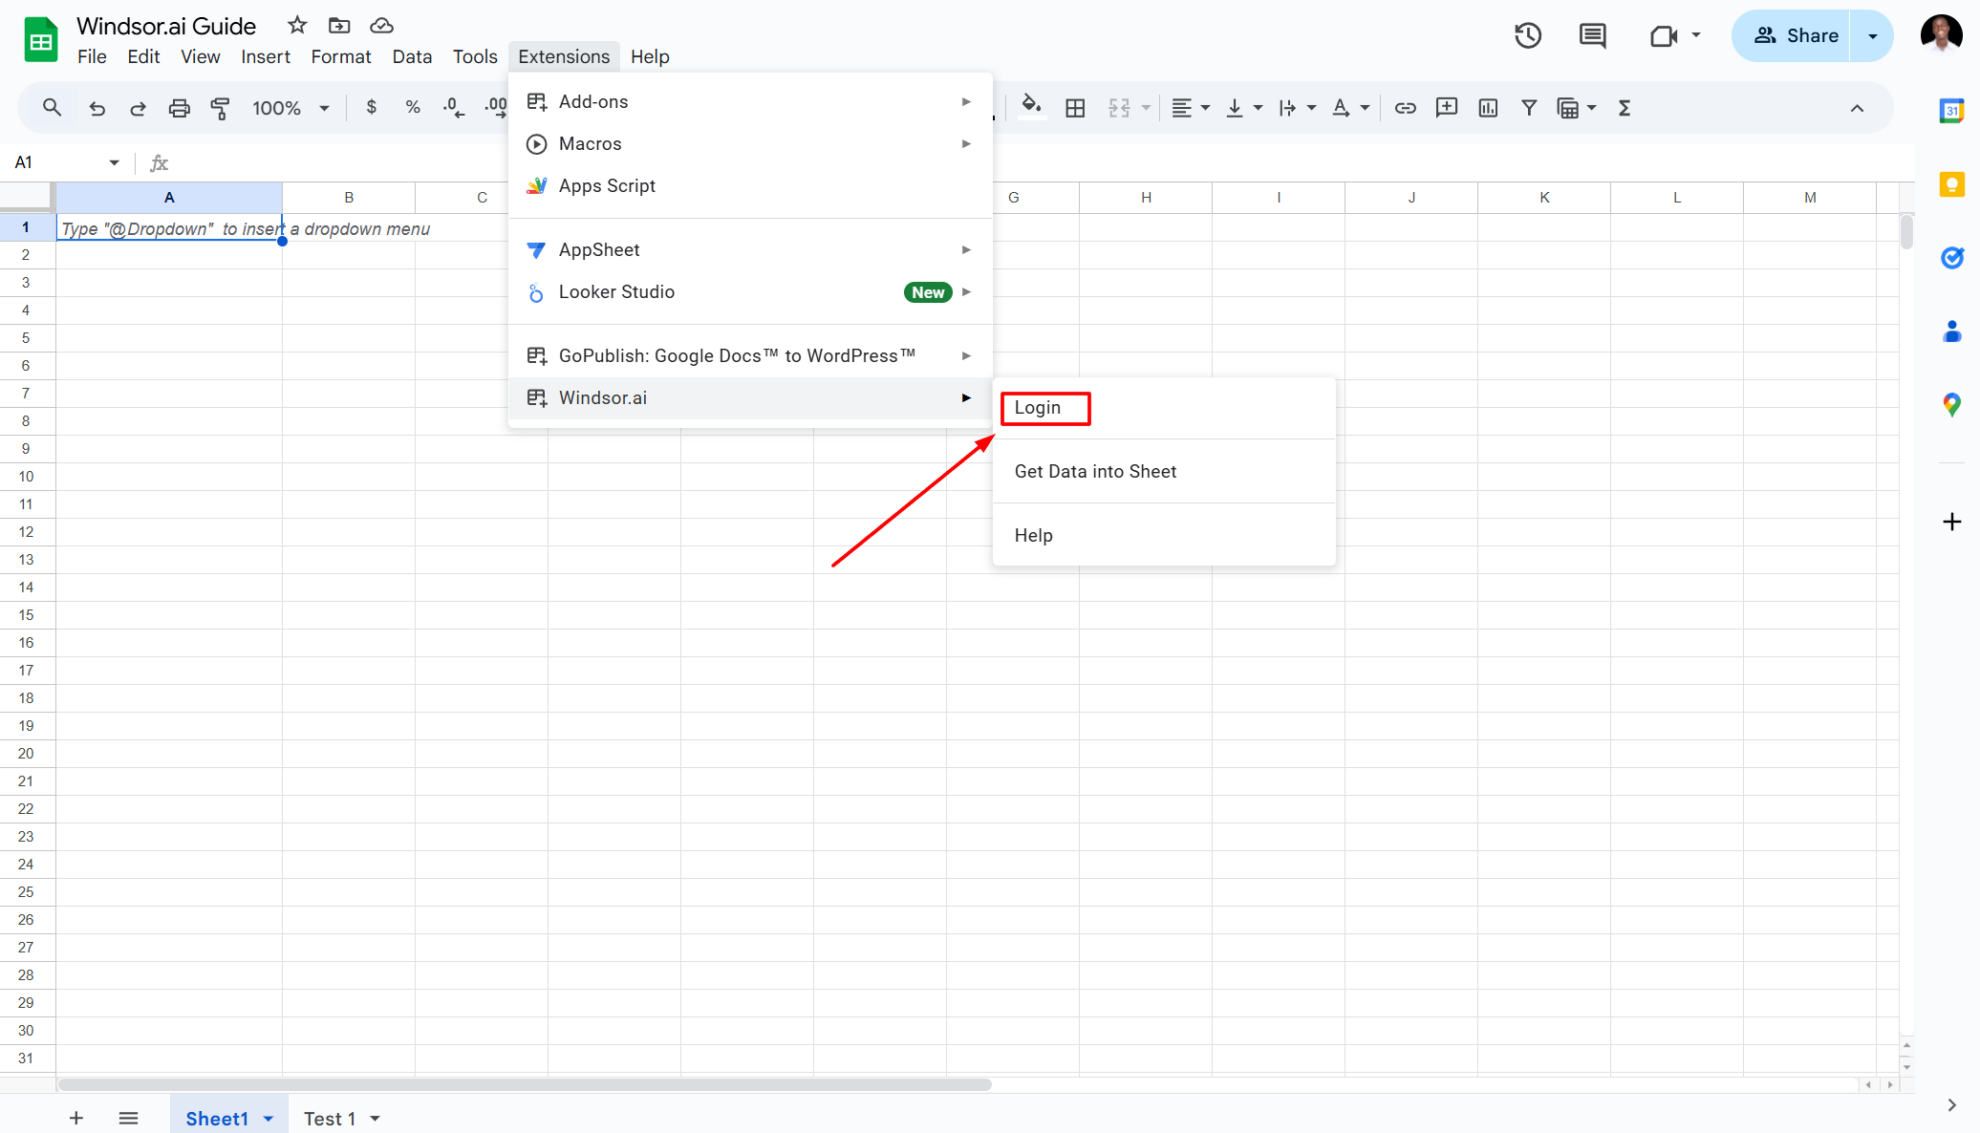Star the Windsor.ai Guide document
This screenshot has height=1133, width=1980.
[x=297, y=26]
